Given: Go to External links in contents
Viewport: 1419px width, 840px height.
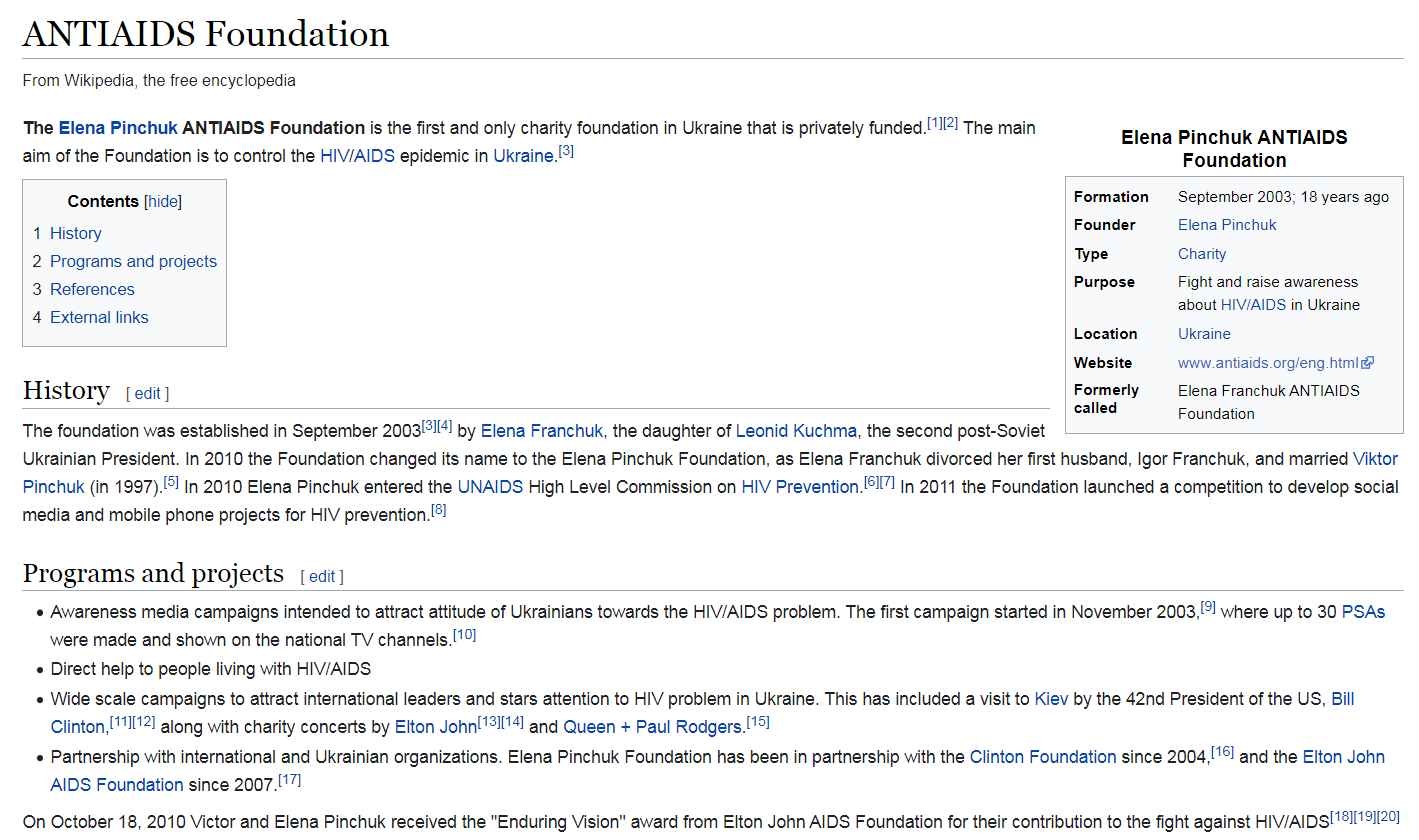Looking at the screenshot, I should click(99, 317).
